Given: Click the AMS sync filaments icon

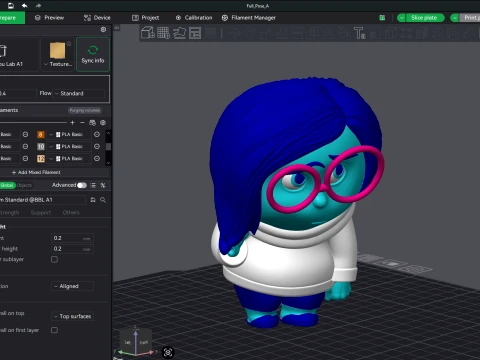Looking at the screenshot, I should click(93, 123).
